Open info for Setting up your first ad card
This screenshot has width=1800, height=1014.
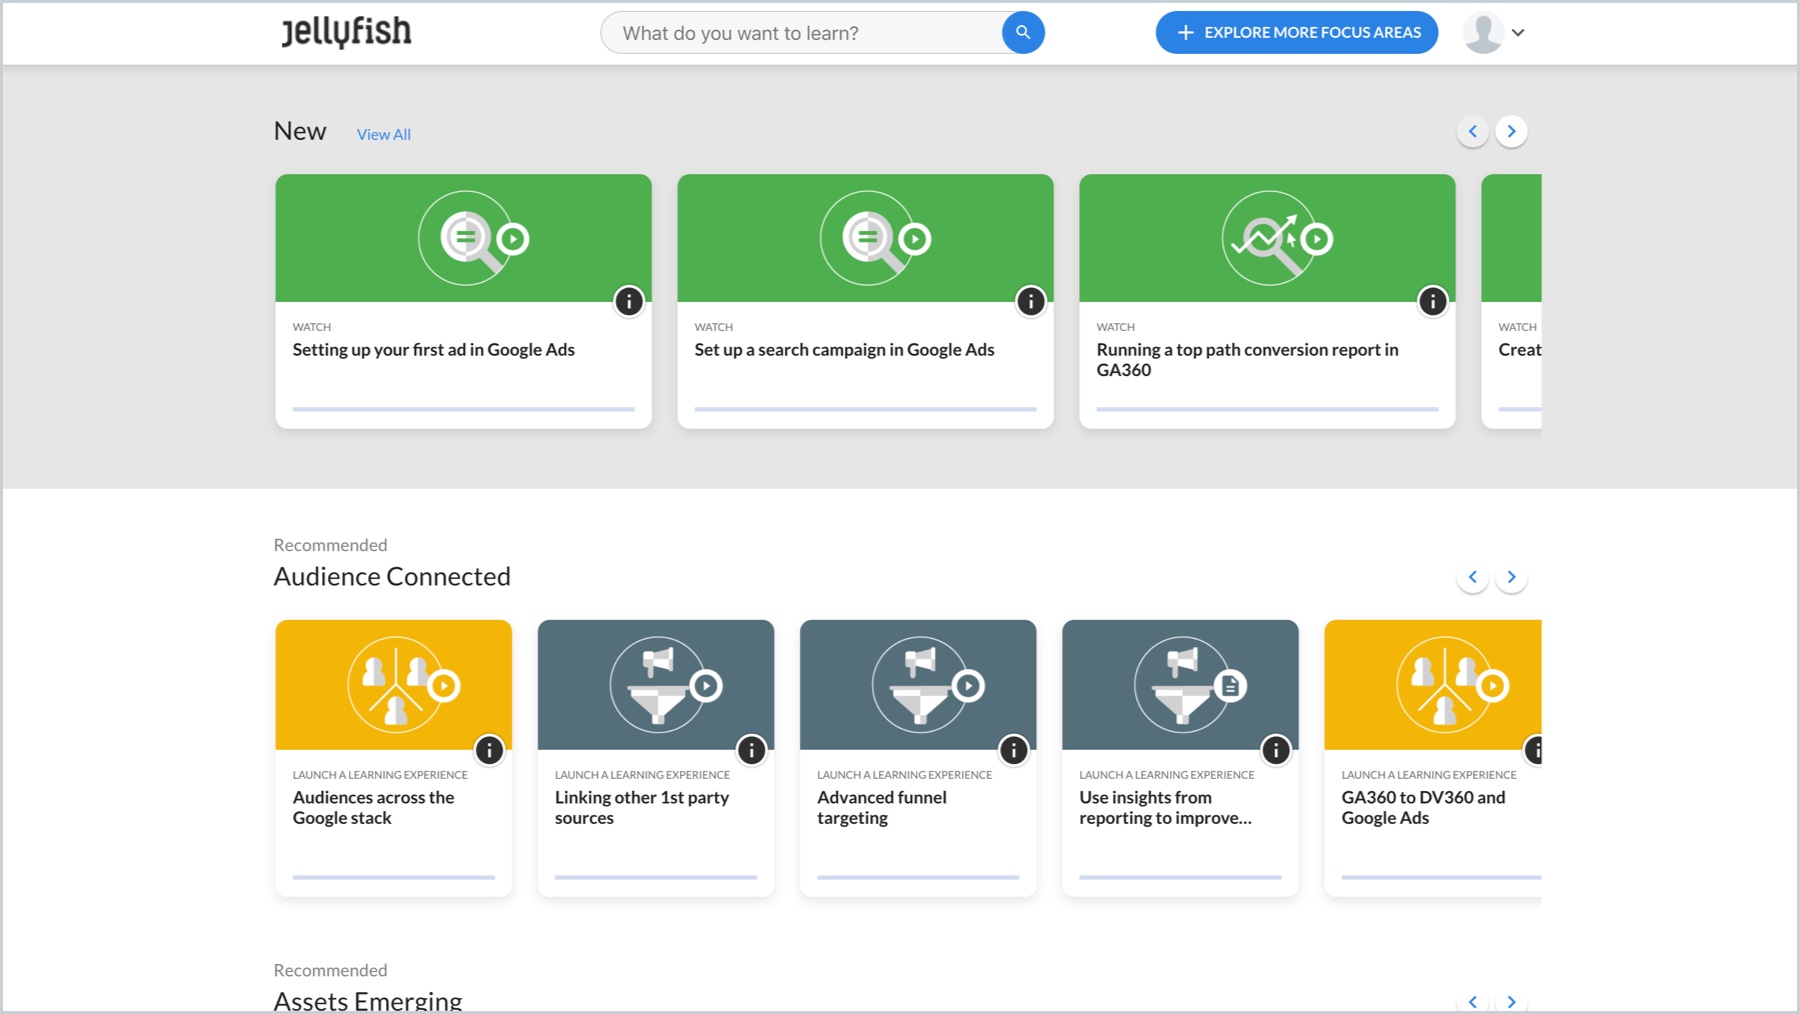[x=628, y=301]
